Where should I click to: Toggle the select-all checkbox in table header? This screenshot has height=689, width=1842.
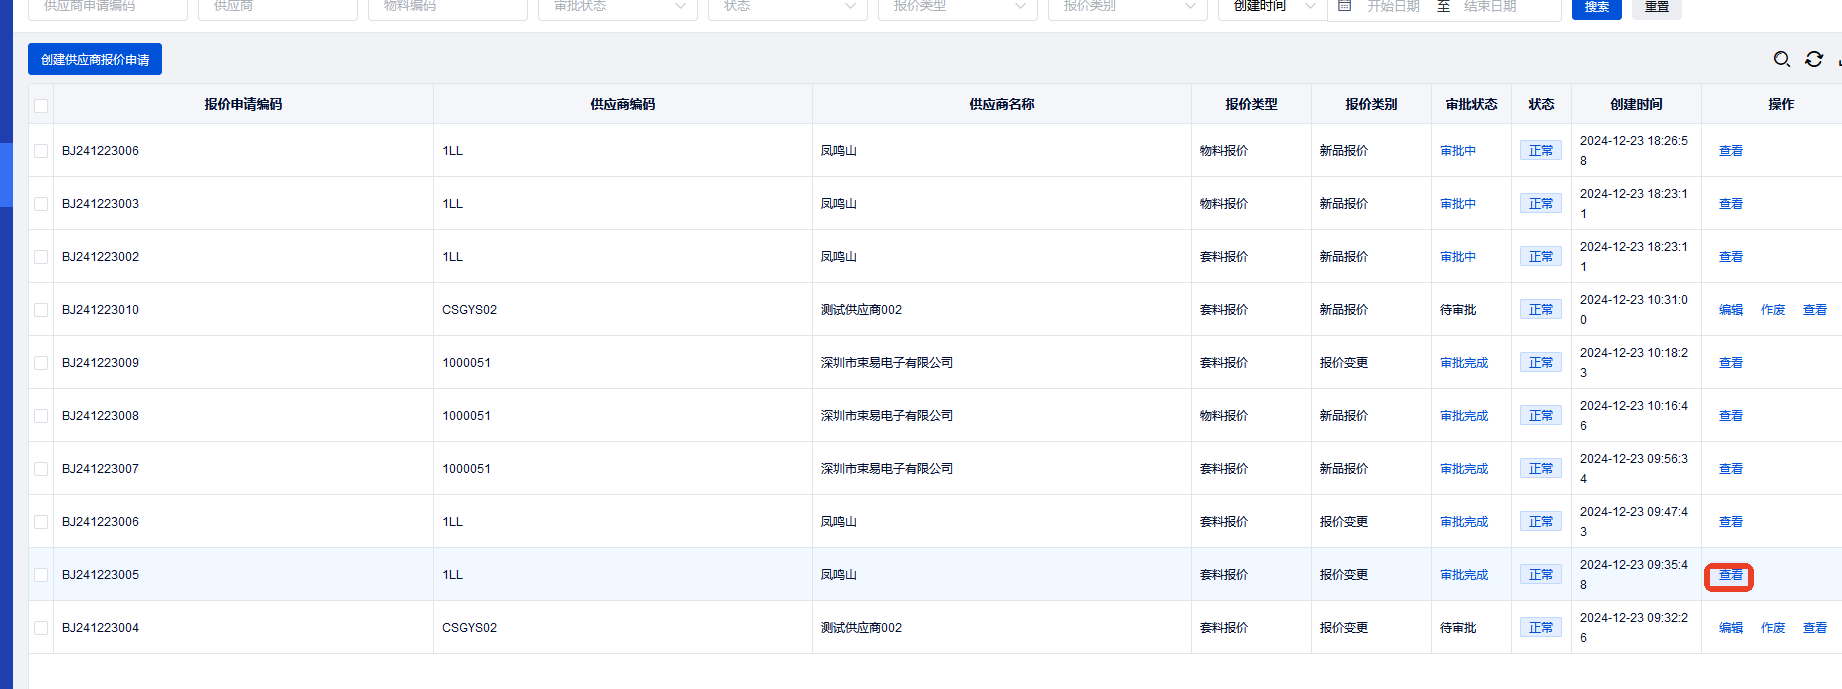click(x=41, y=106)
